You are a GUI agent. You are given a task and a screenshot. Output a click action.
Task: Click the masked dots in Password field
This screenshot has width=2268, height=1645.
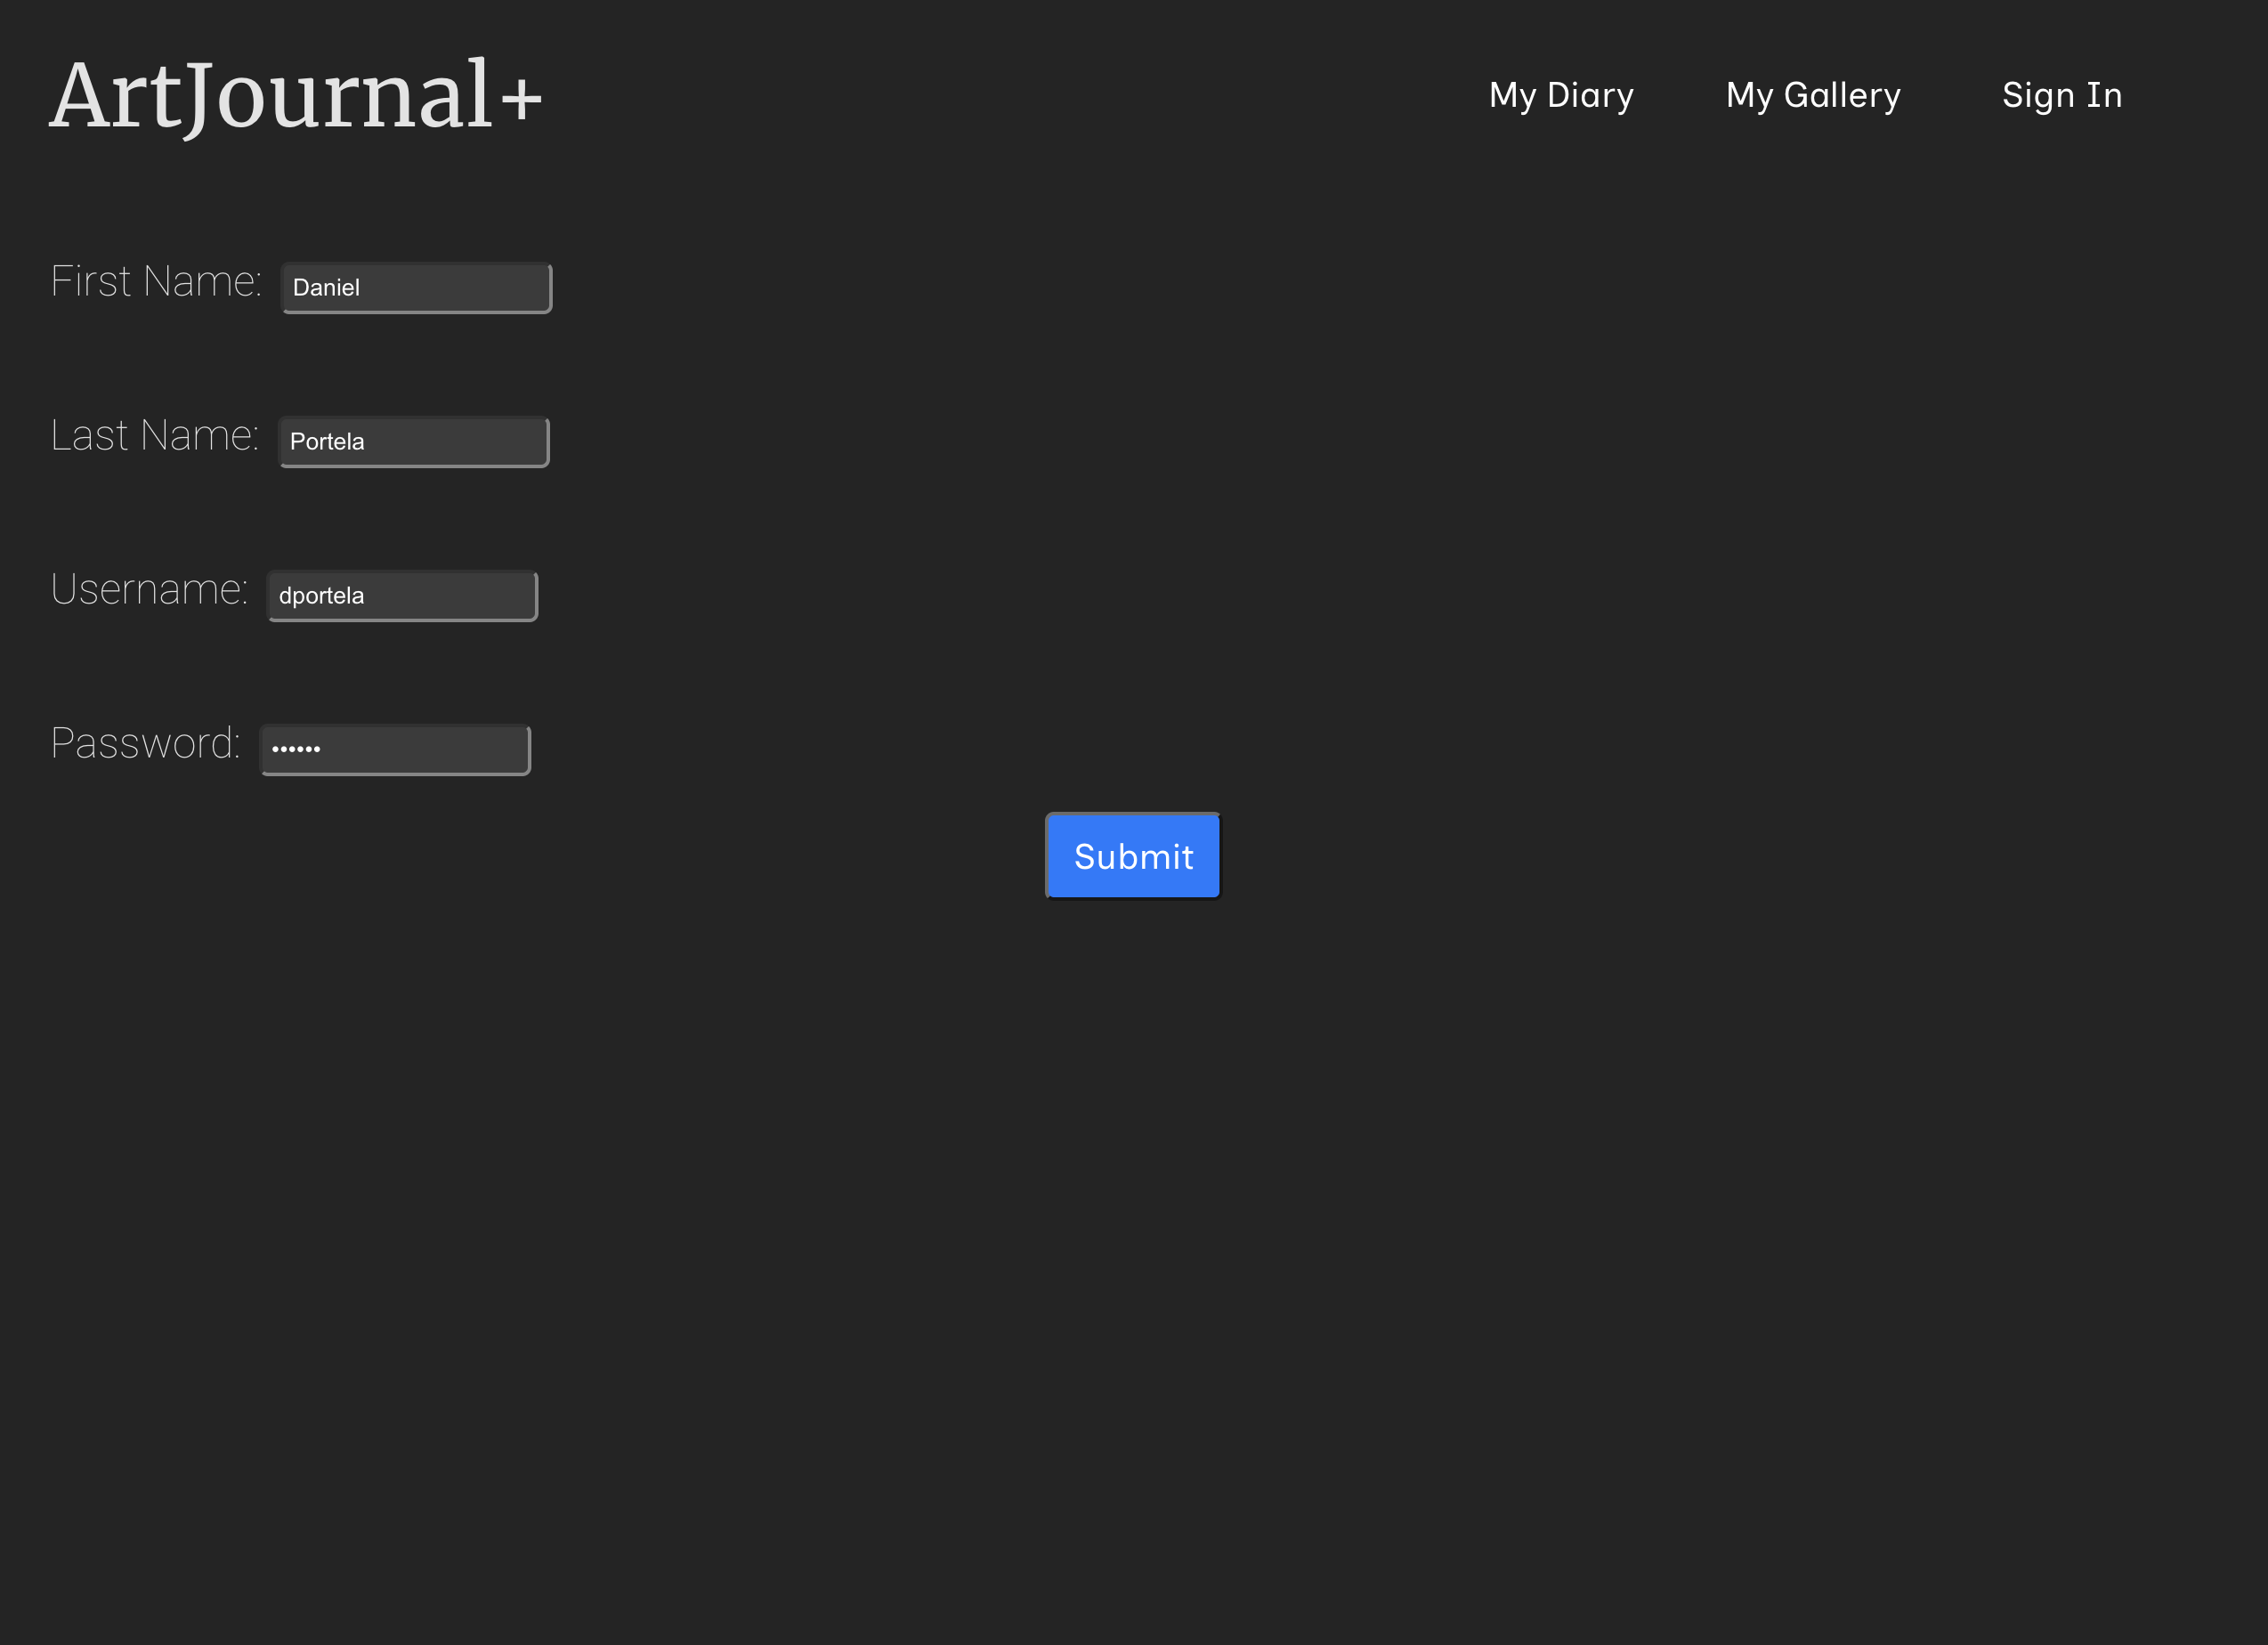point(296,749)
